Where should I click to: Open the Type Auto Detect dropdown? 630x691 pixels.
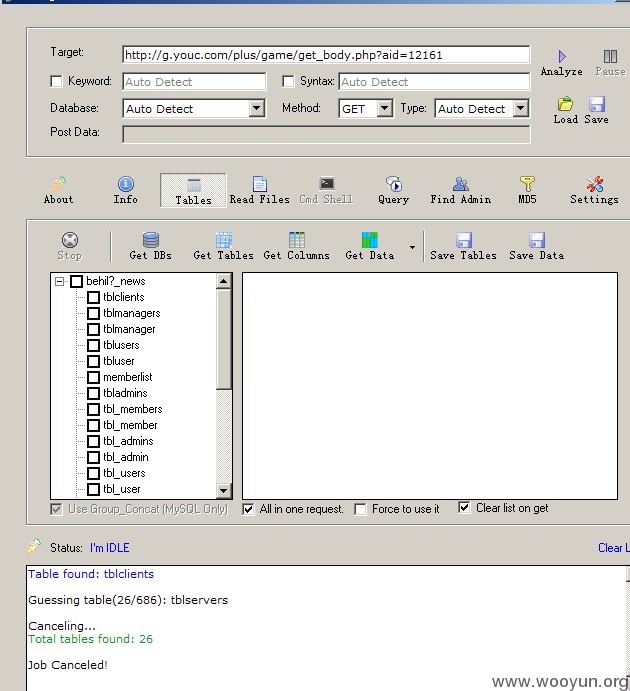coord(521,108)
